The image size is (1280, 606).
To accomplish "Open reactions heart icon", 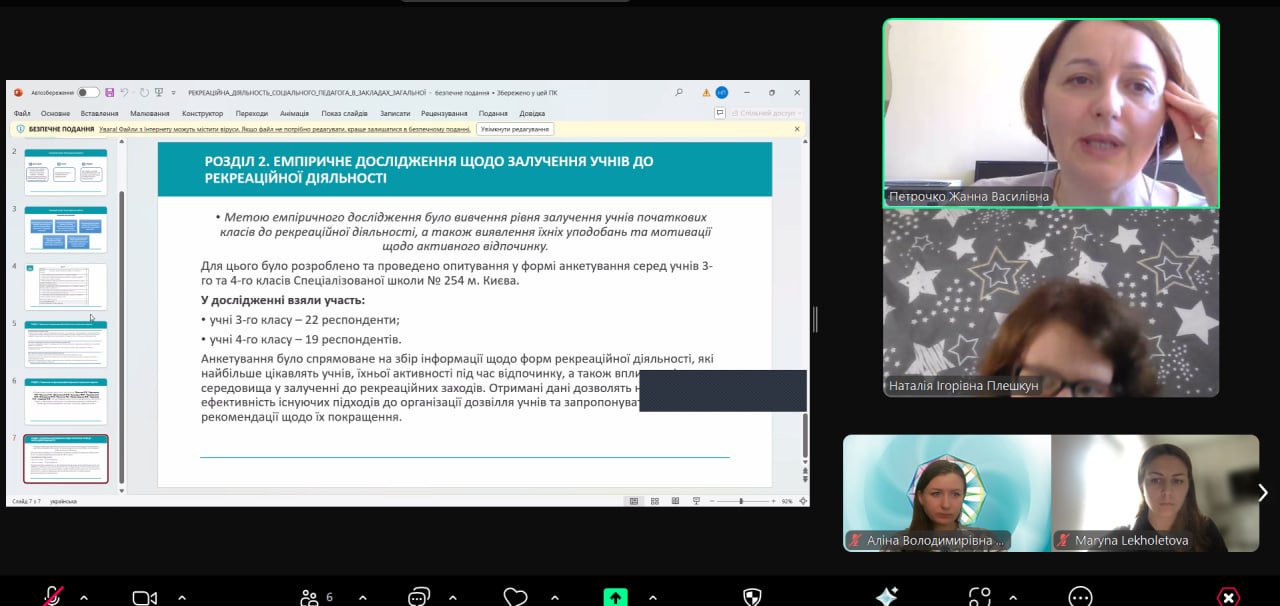I will click(515, 598).
